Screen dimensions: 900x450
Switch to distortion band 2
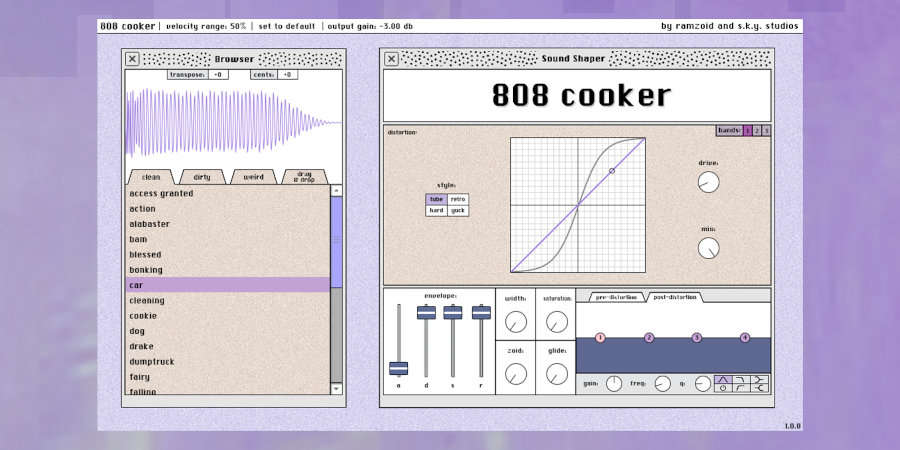pyautogui.click(x=757, y=130)
